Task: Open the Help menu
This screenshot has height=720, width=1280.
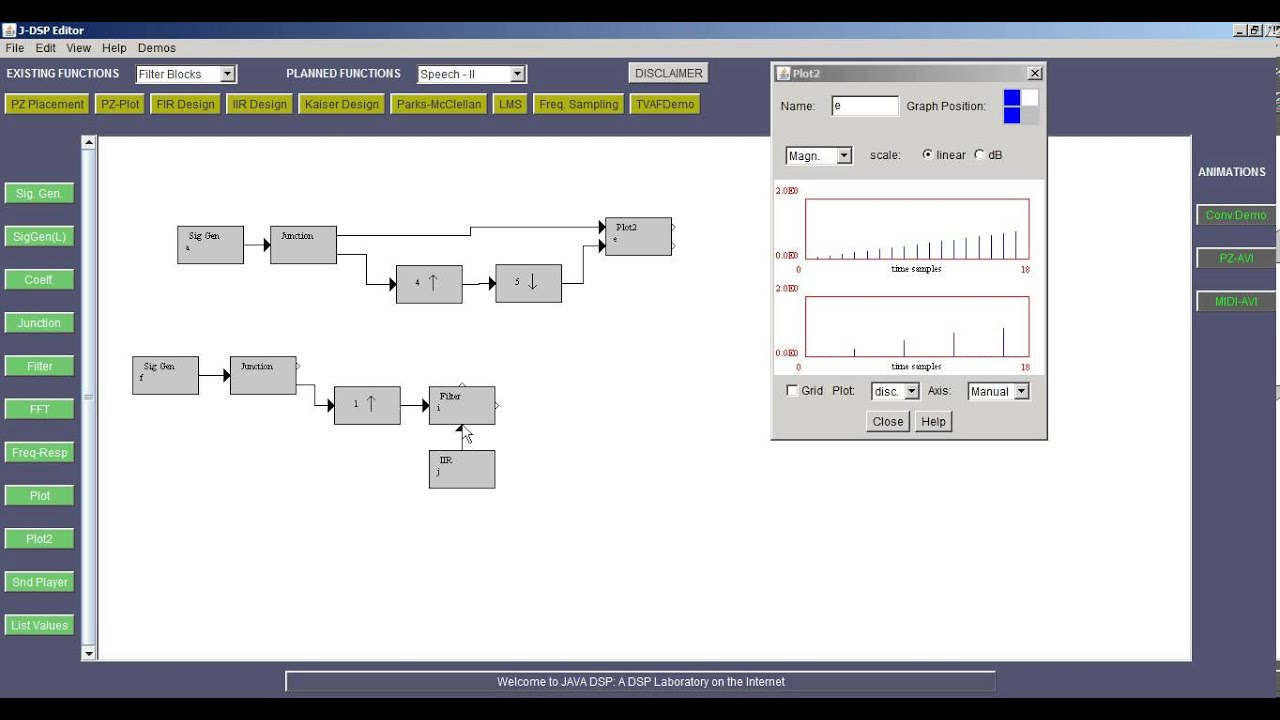Action: (x=114, y=48)
